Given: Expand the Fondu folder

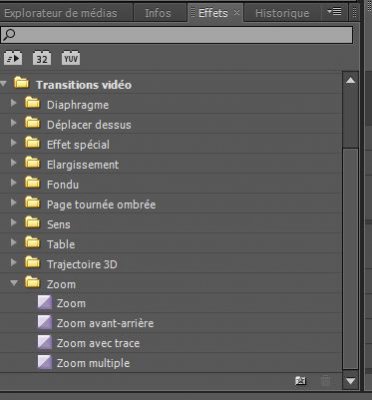Looking at the screenshot, I should (13, 183).
